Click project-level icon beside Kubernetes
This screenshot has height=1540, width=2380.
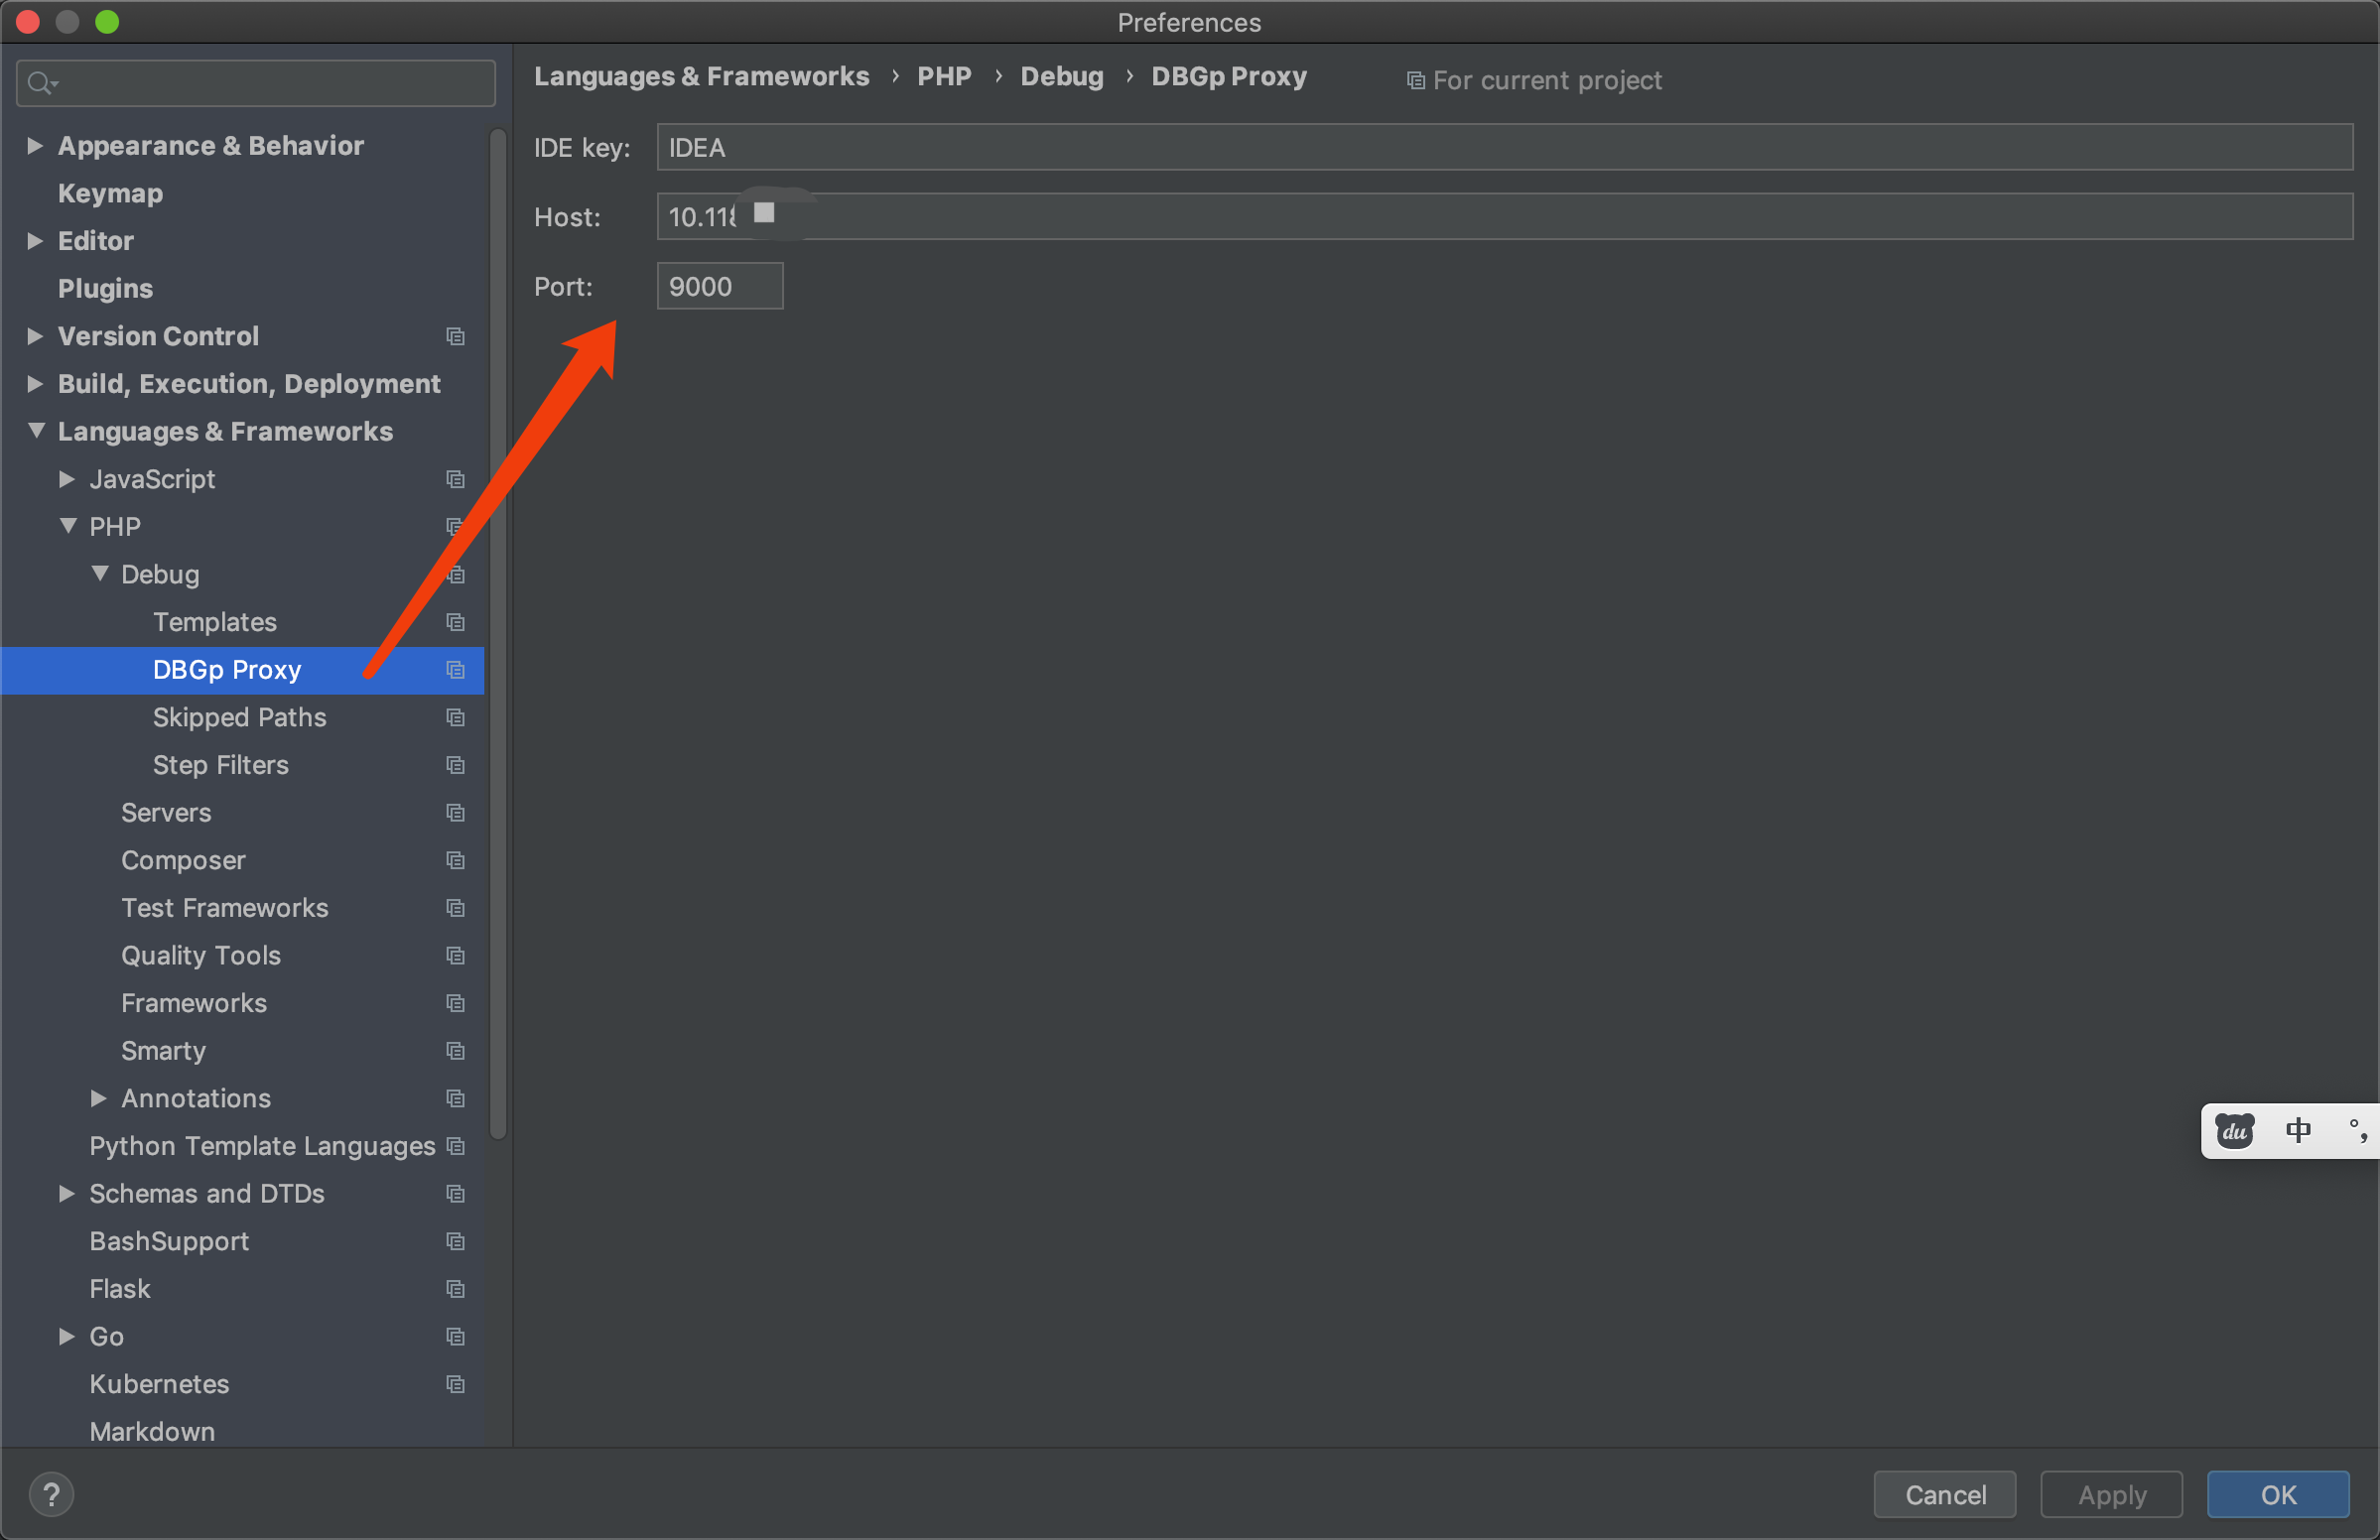(455, 1384)
